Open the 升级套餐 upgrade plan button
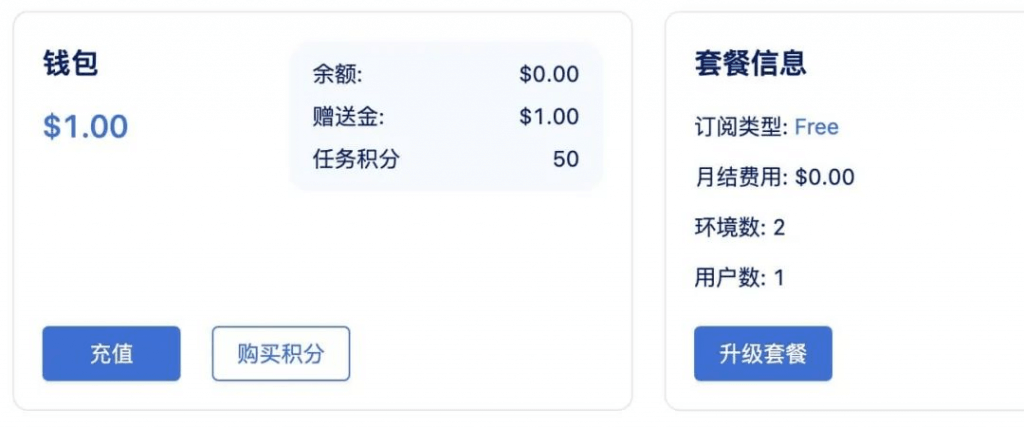1024x429 pixels. (x=763, y=354)
